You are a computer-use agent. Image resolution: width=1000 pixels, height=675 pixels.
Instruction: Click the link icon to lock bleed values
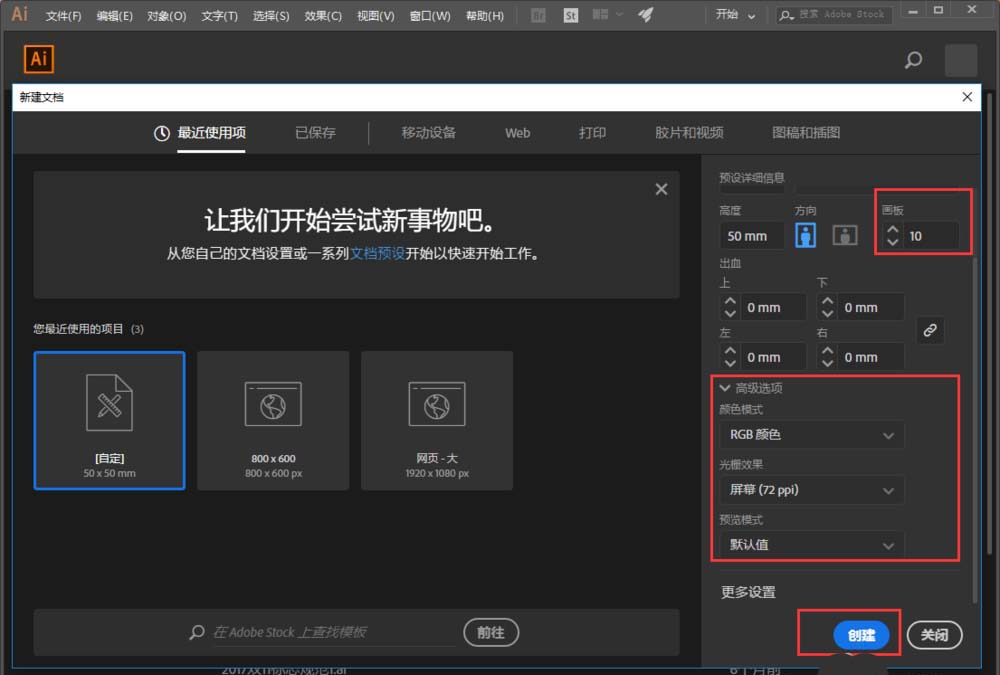click(931, 330)
